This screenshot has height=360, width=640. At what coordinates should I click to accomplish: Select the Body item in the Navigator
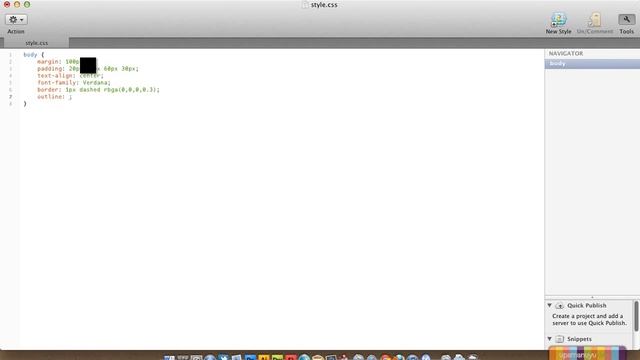pyautogui.click(x=592, y=64)
